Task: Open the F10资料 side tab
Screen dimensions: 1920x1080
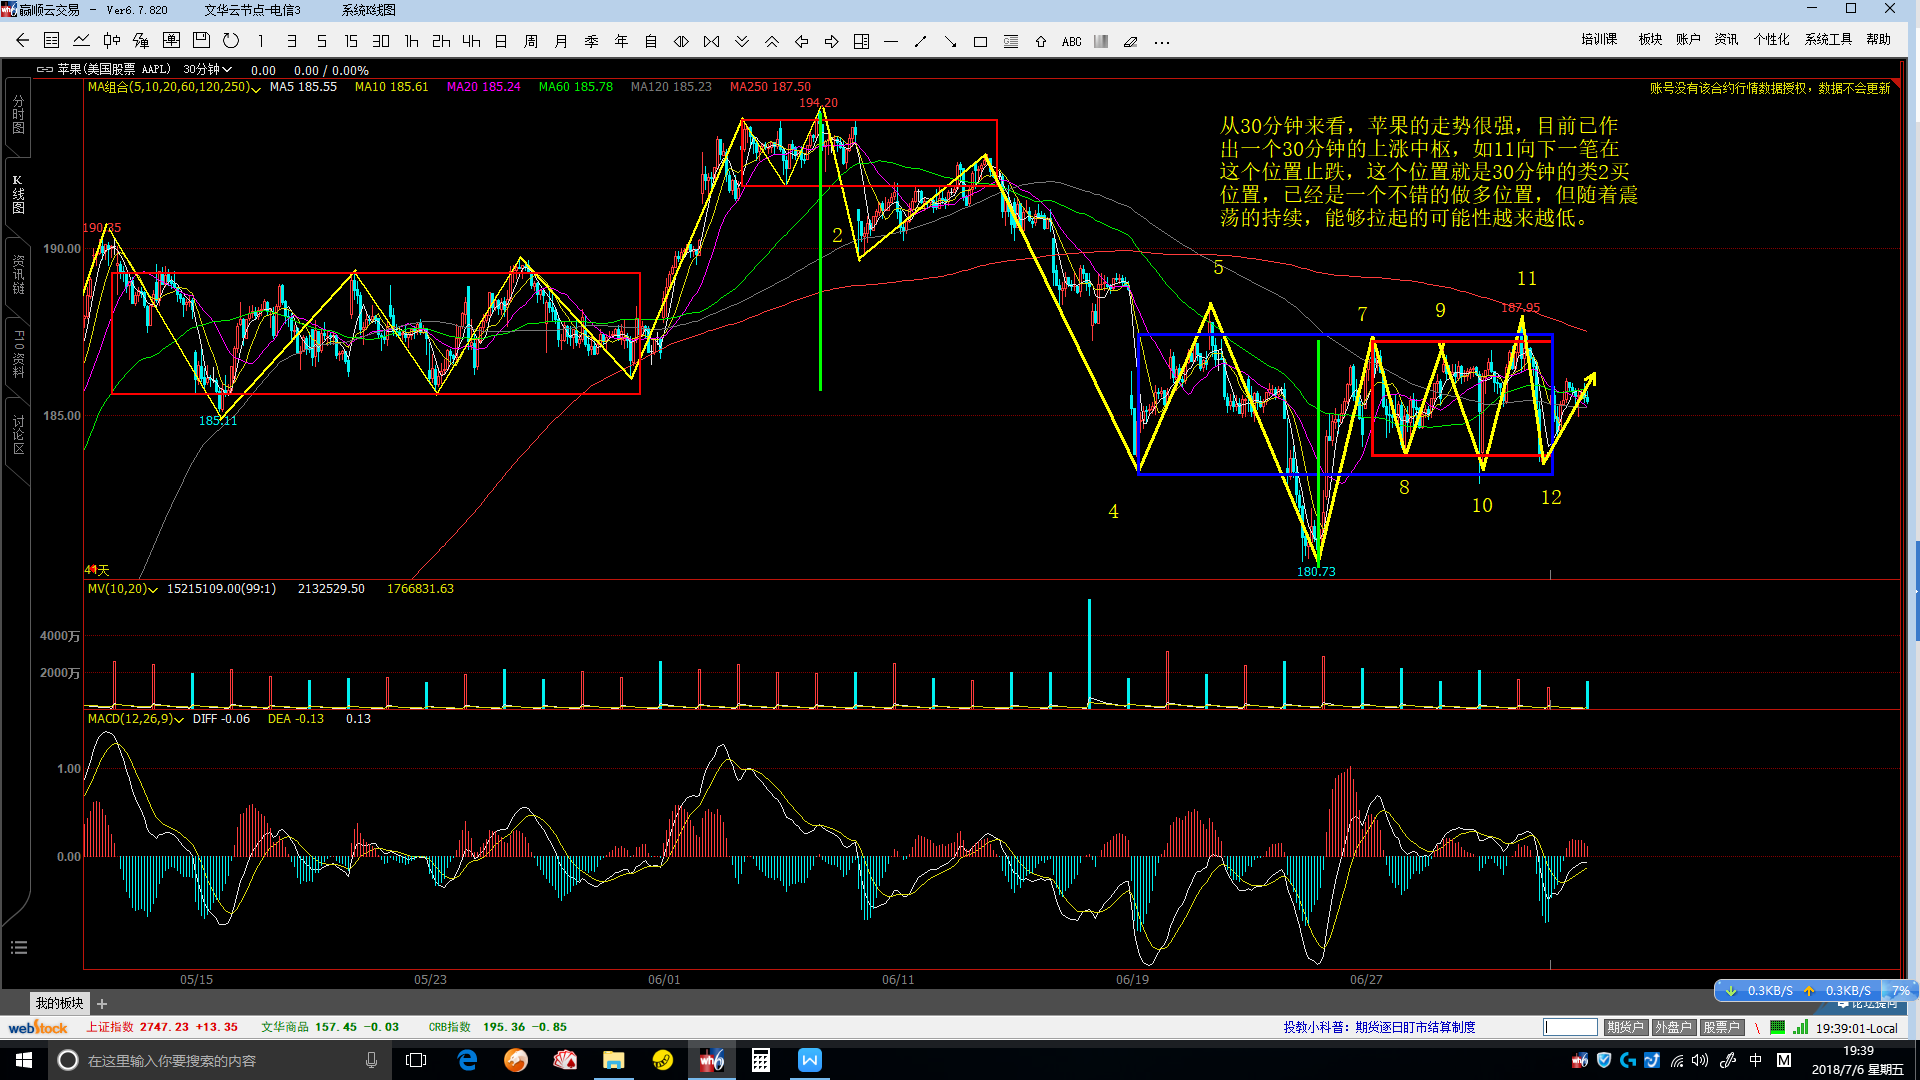Action: (x=18, y=354)
